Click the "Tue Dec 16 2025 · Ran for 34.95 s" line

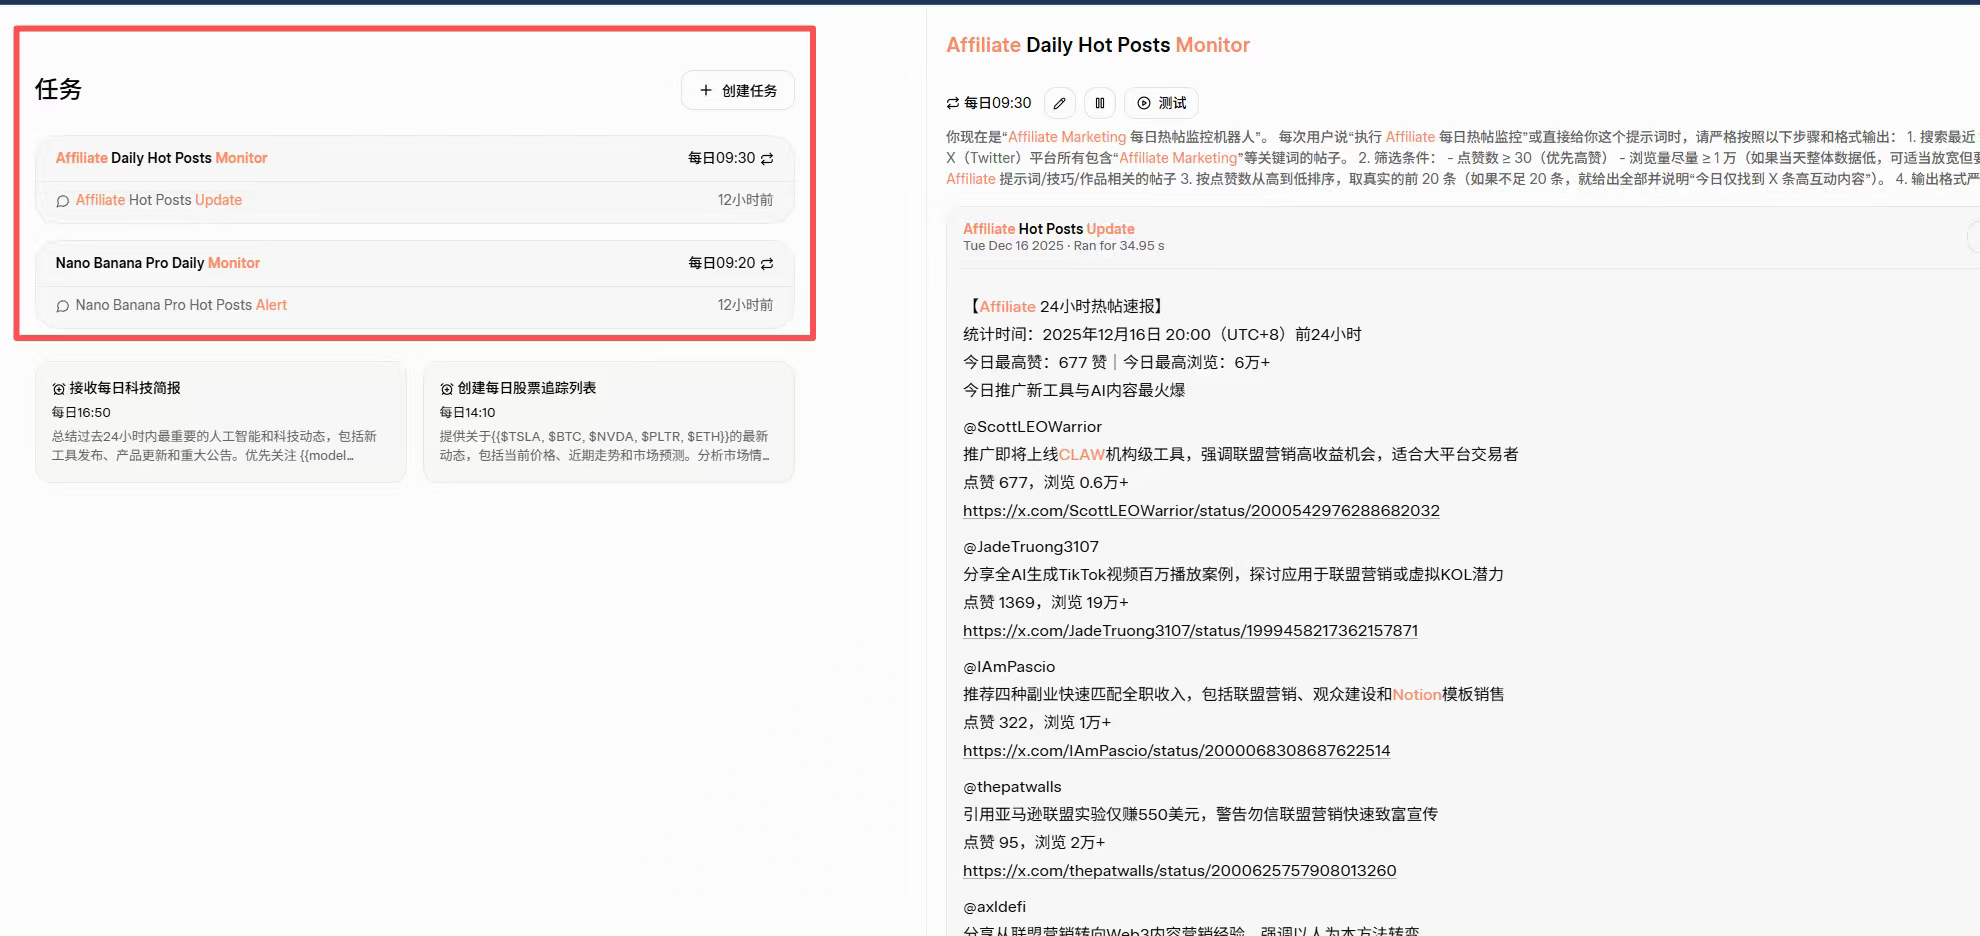[x=1063, y=246]
